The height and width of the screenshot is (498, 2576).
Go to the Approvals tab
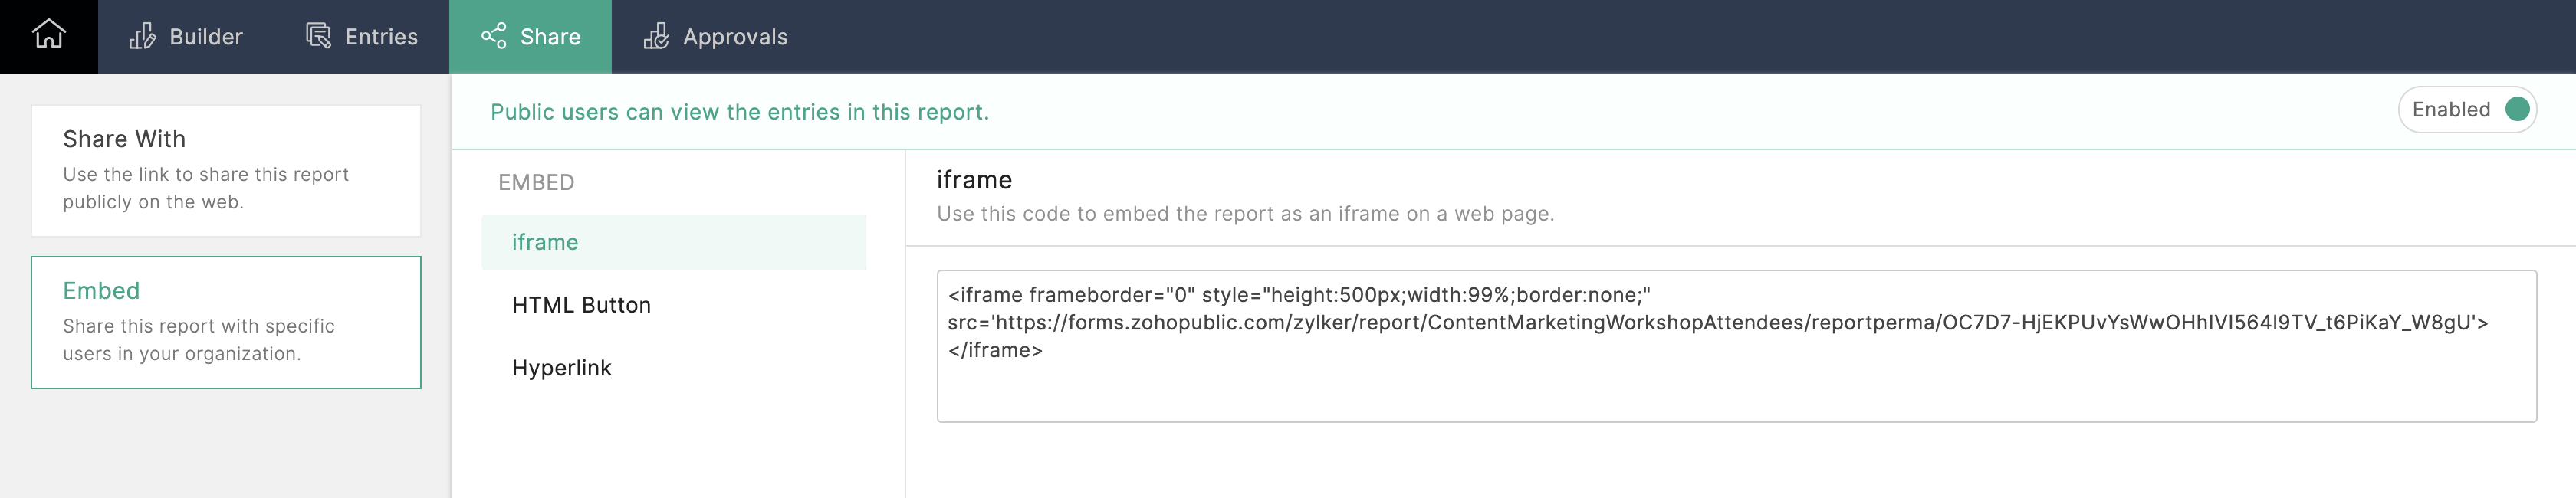click(734, 37)
